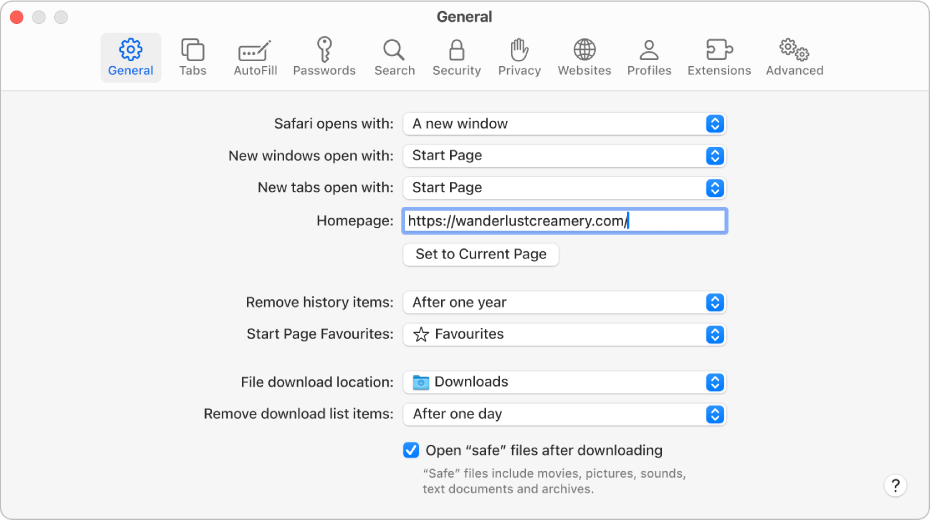Expand the Safari opens with dropdown
This screenshot has height=521, width=931.
click(564, 124)
